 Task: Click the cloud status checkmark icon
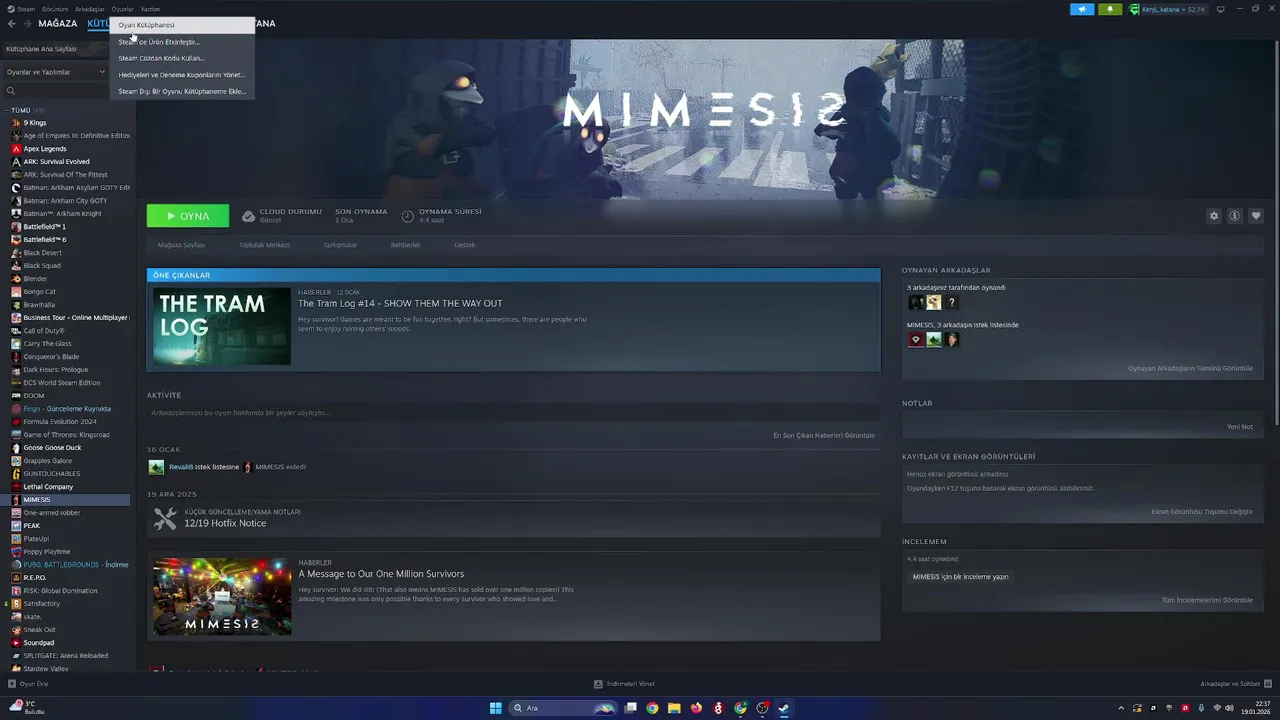click(248, 216)
